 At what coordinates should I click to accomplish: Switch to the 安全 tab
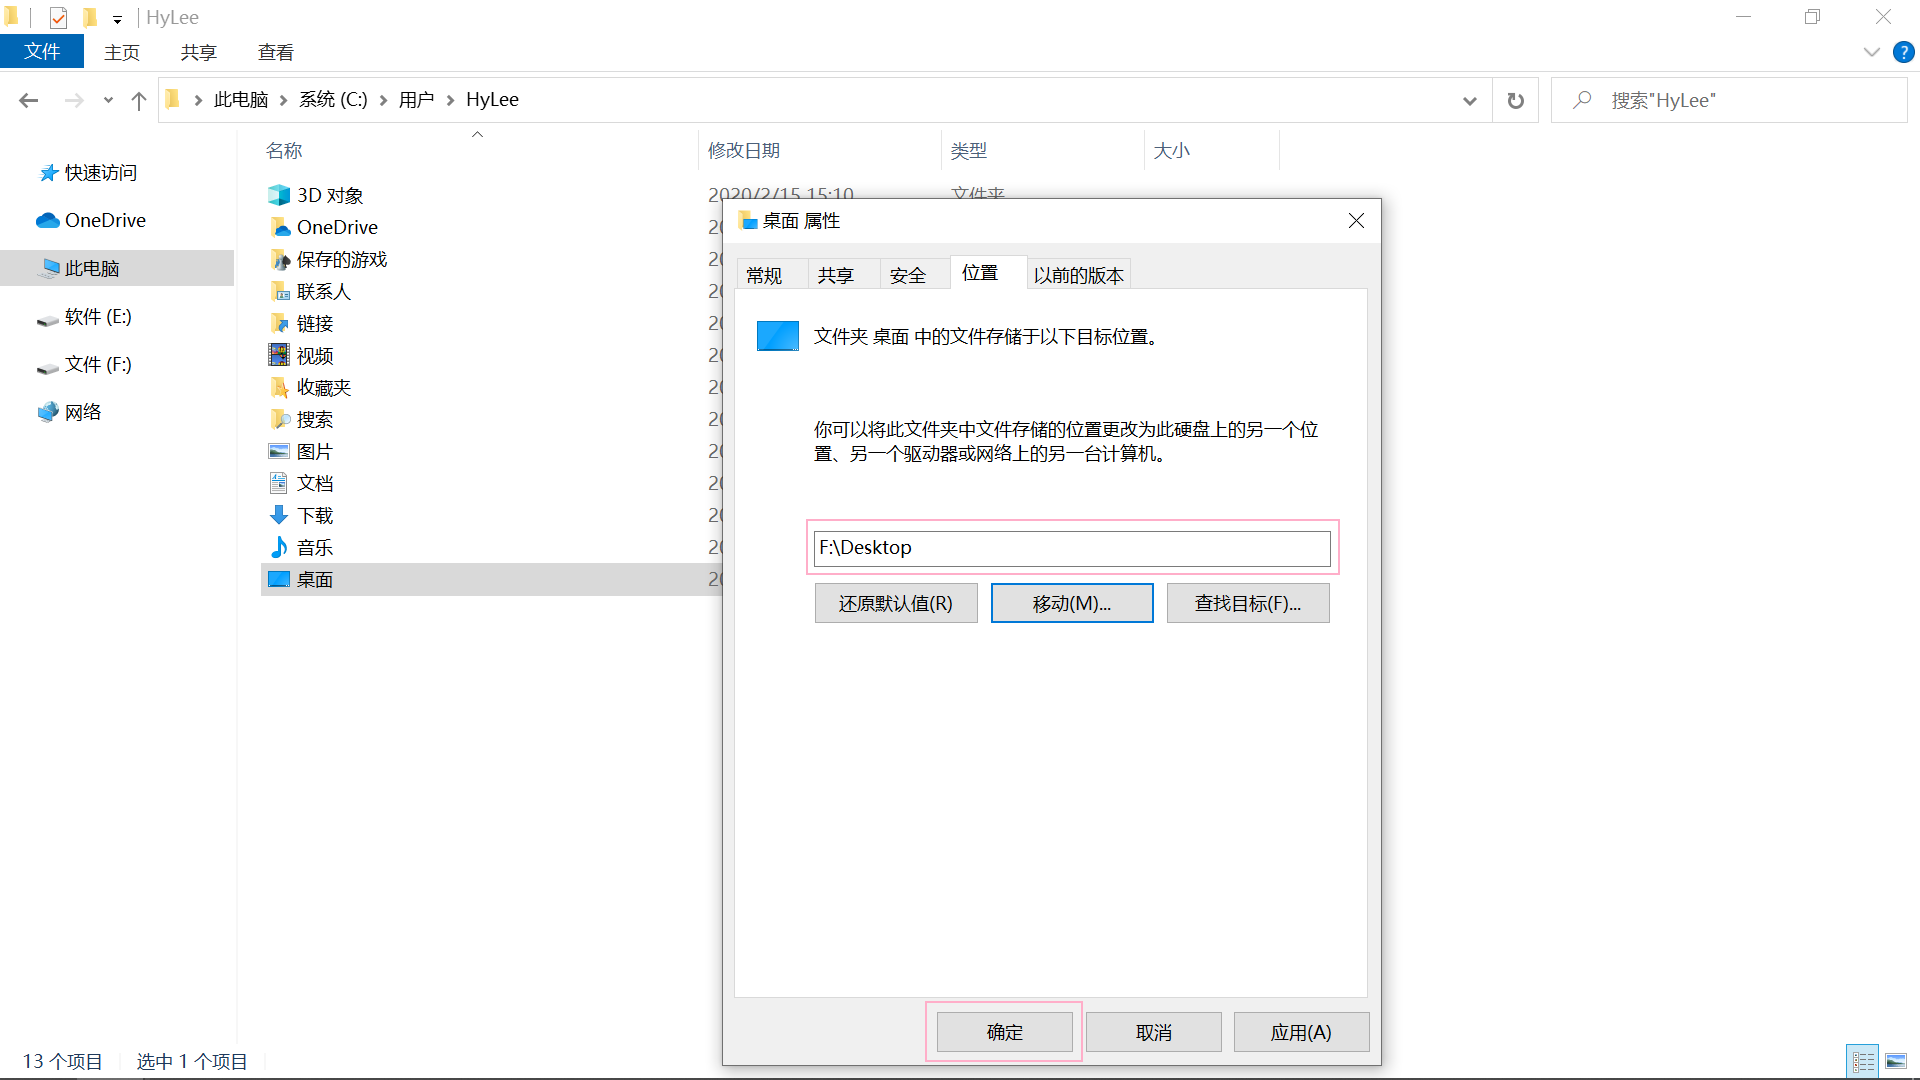pos(907,275)
